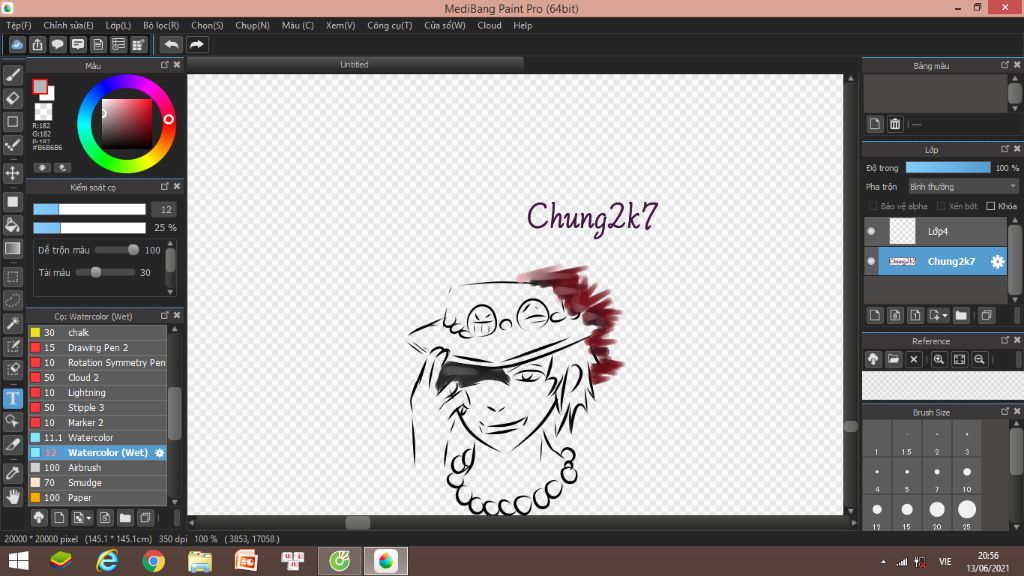This screenshot has height=576, width=1024.
Task: Open the Lớp(L) menu
Action: tap(118, 25)
